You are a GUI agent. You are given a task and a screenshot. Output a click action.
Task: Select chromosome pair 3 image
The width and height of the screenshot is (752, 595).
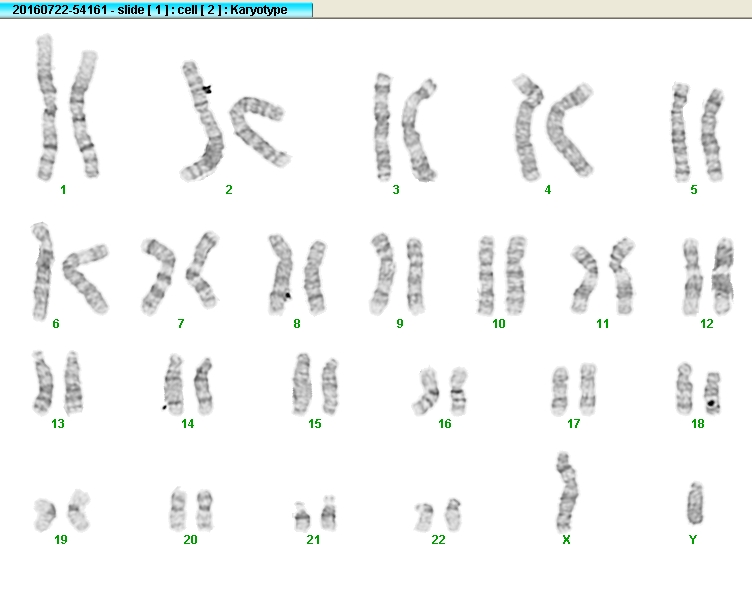click(405, 128)
